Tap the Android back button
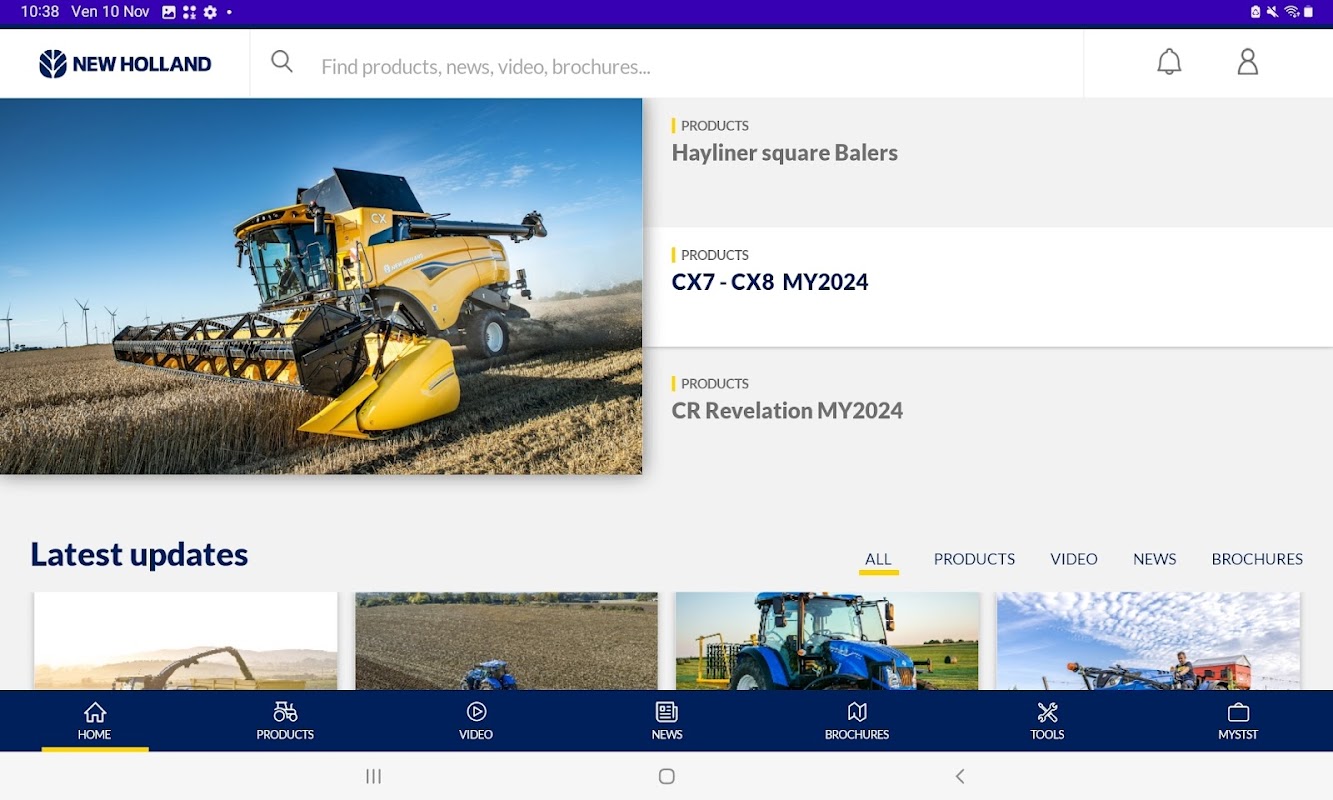The height and width of the screenshot is (800, 1333). click(x=960, y=776)
